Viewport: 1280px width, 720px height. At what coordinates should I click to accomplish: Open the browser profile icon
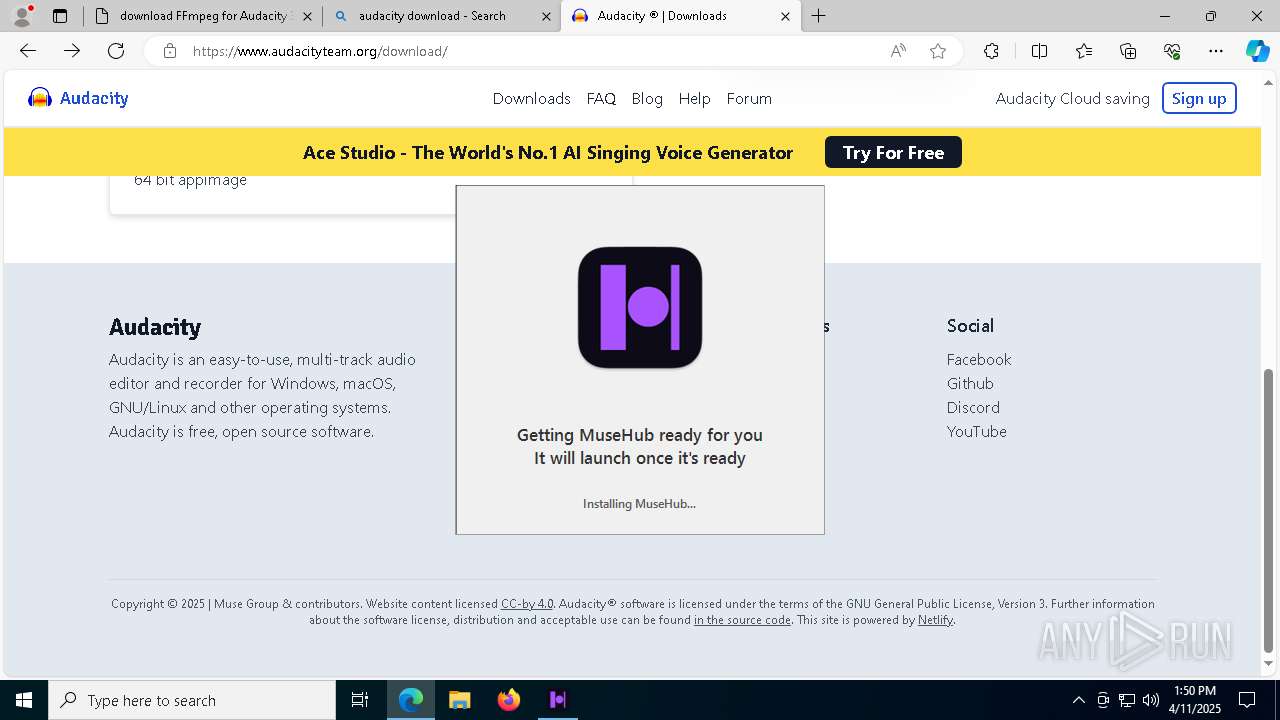(x=22, y=16)
